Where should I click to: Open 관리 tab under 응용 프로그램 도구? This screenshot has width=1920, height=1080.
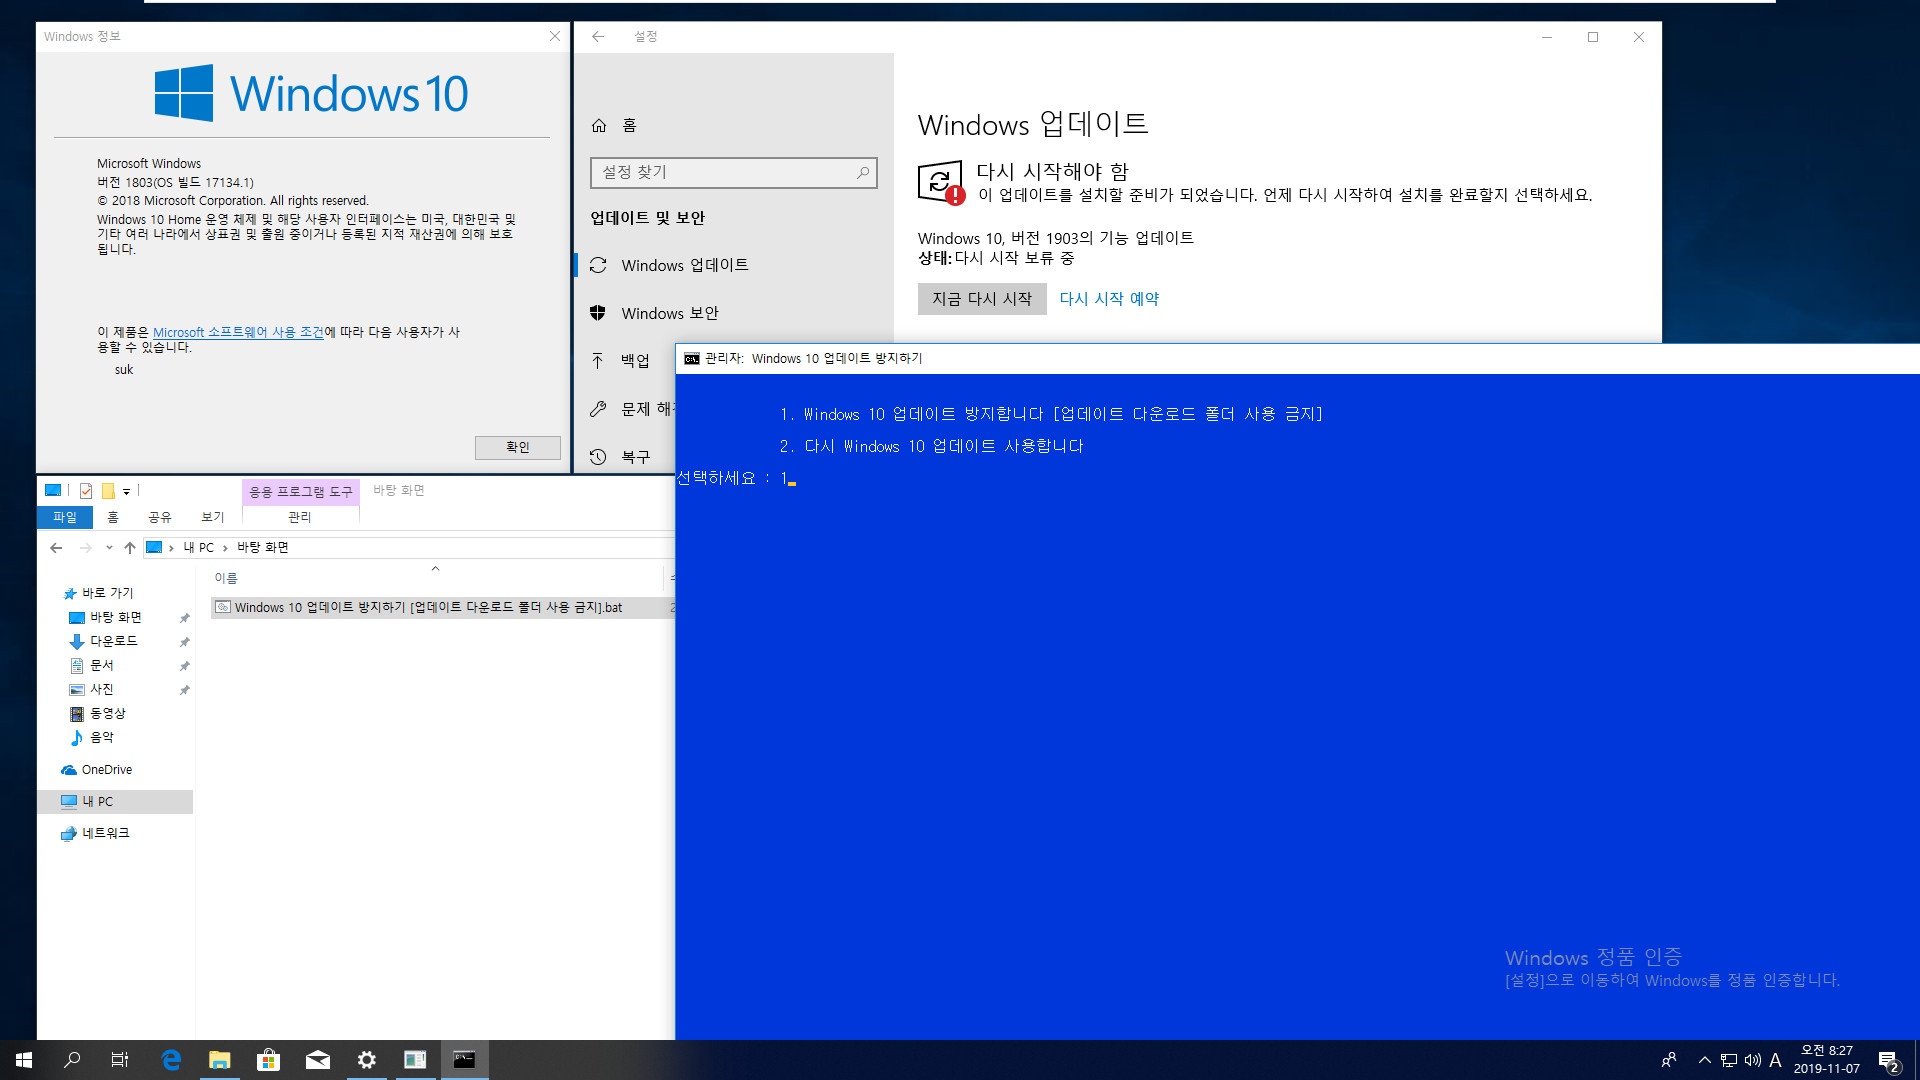[x=300, y=517]
